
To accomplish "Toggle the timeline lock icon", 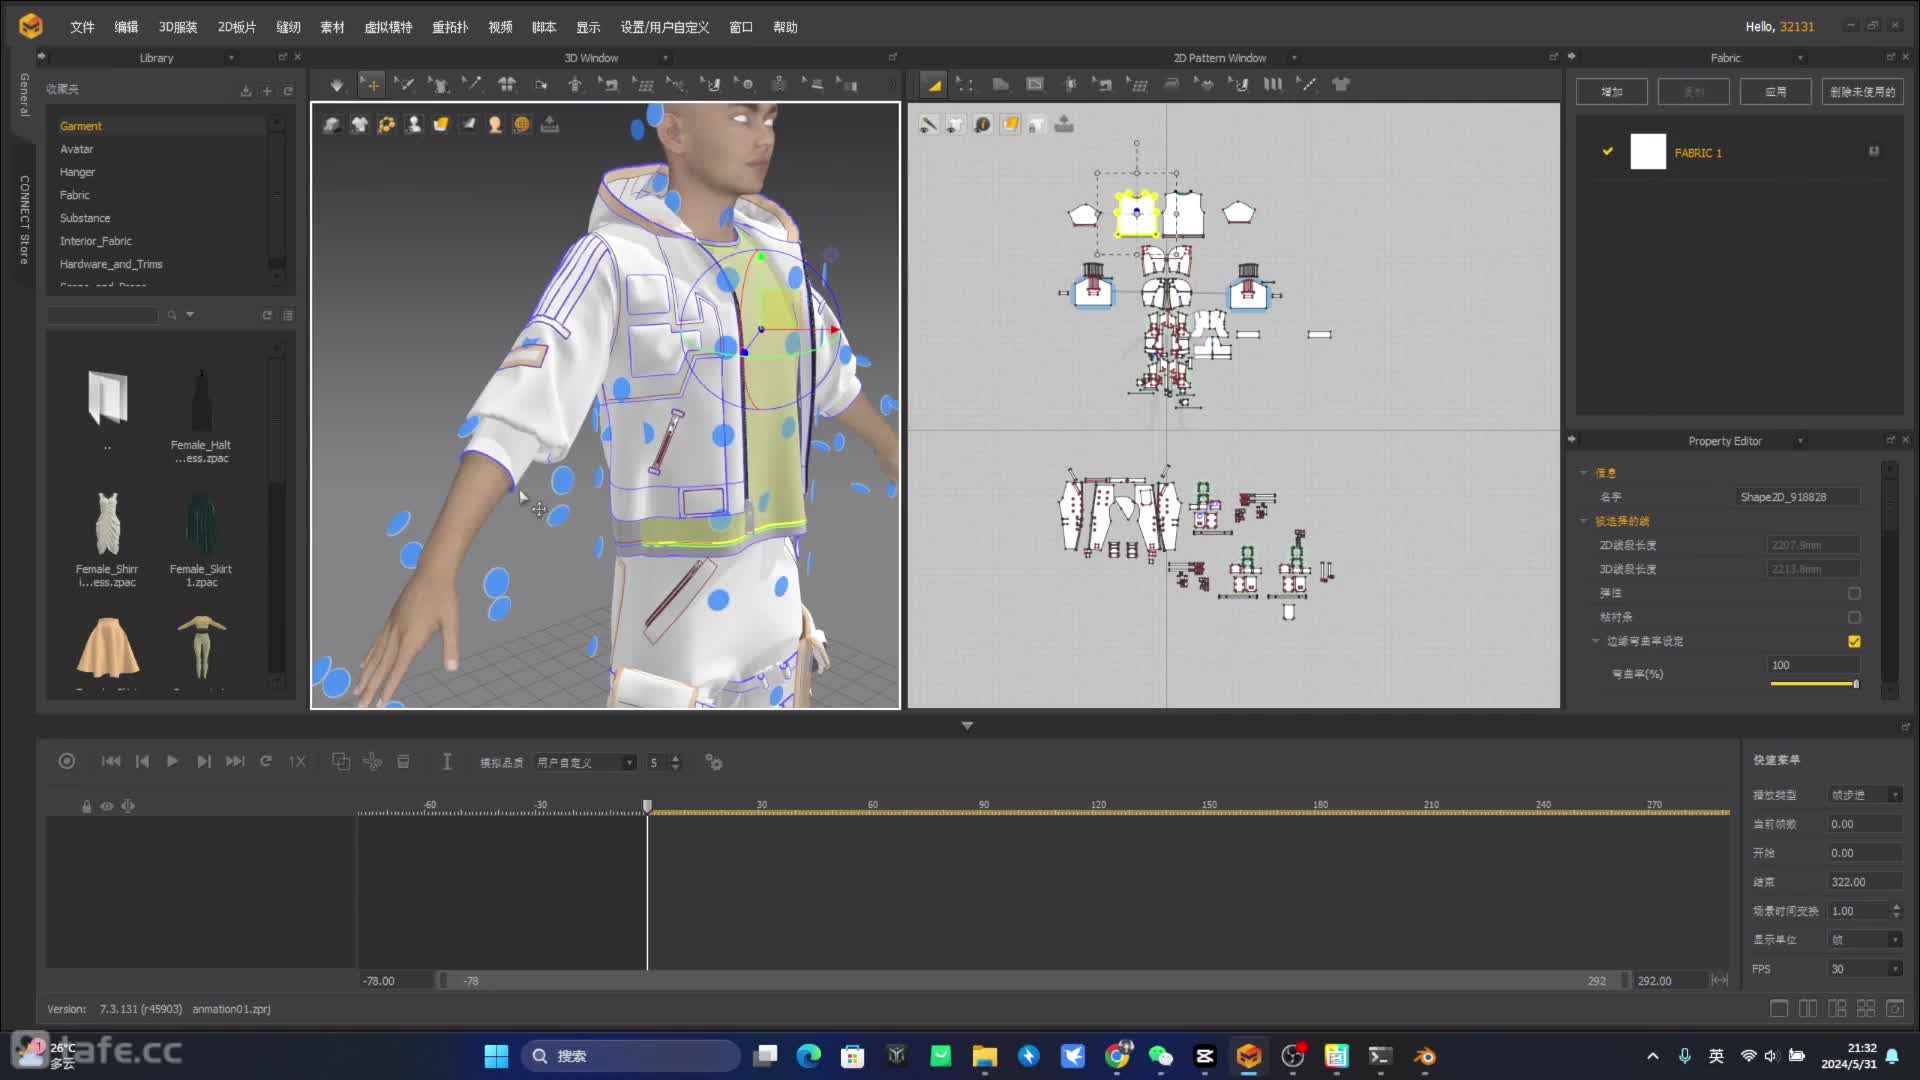I will pyautogui.click(x=86, y=806).
